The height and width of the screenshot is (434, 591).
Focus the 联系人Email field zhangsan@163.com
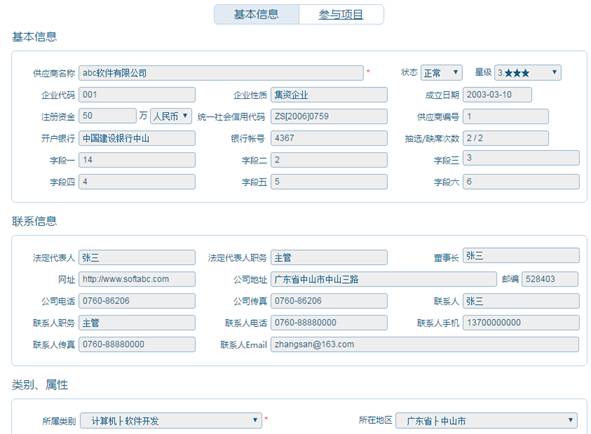[x=424, y=345]
